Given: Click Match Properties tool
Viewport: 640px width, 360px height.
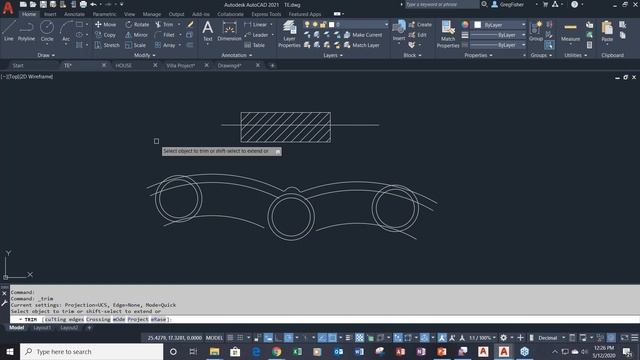Looking at the screenshot, I should pos(448,34).
